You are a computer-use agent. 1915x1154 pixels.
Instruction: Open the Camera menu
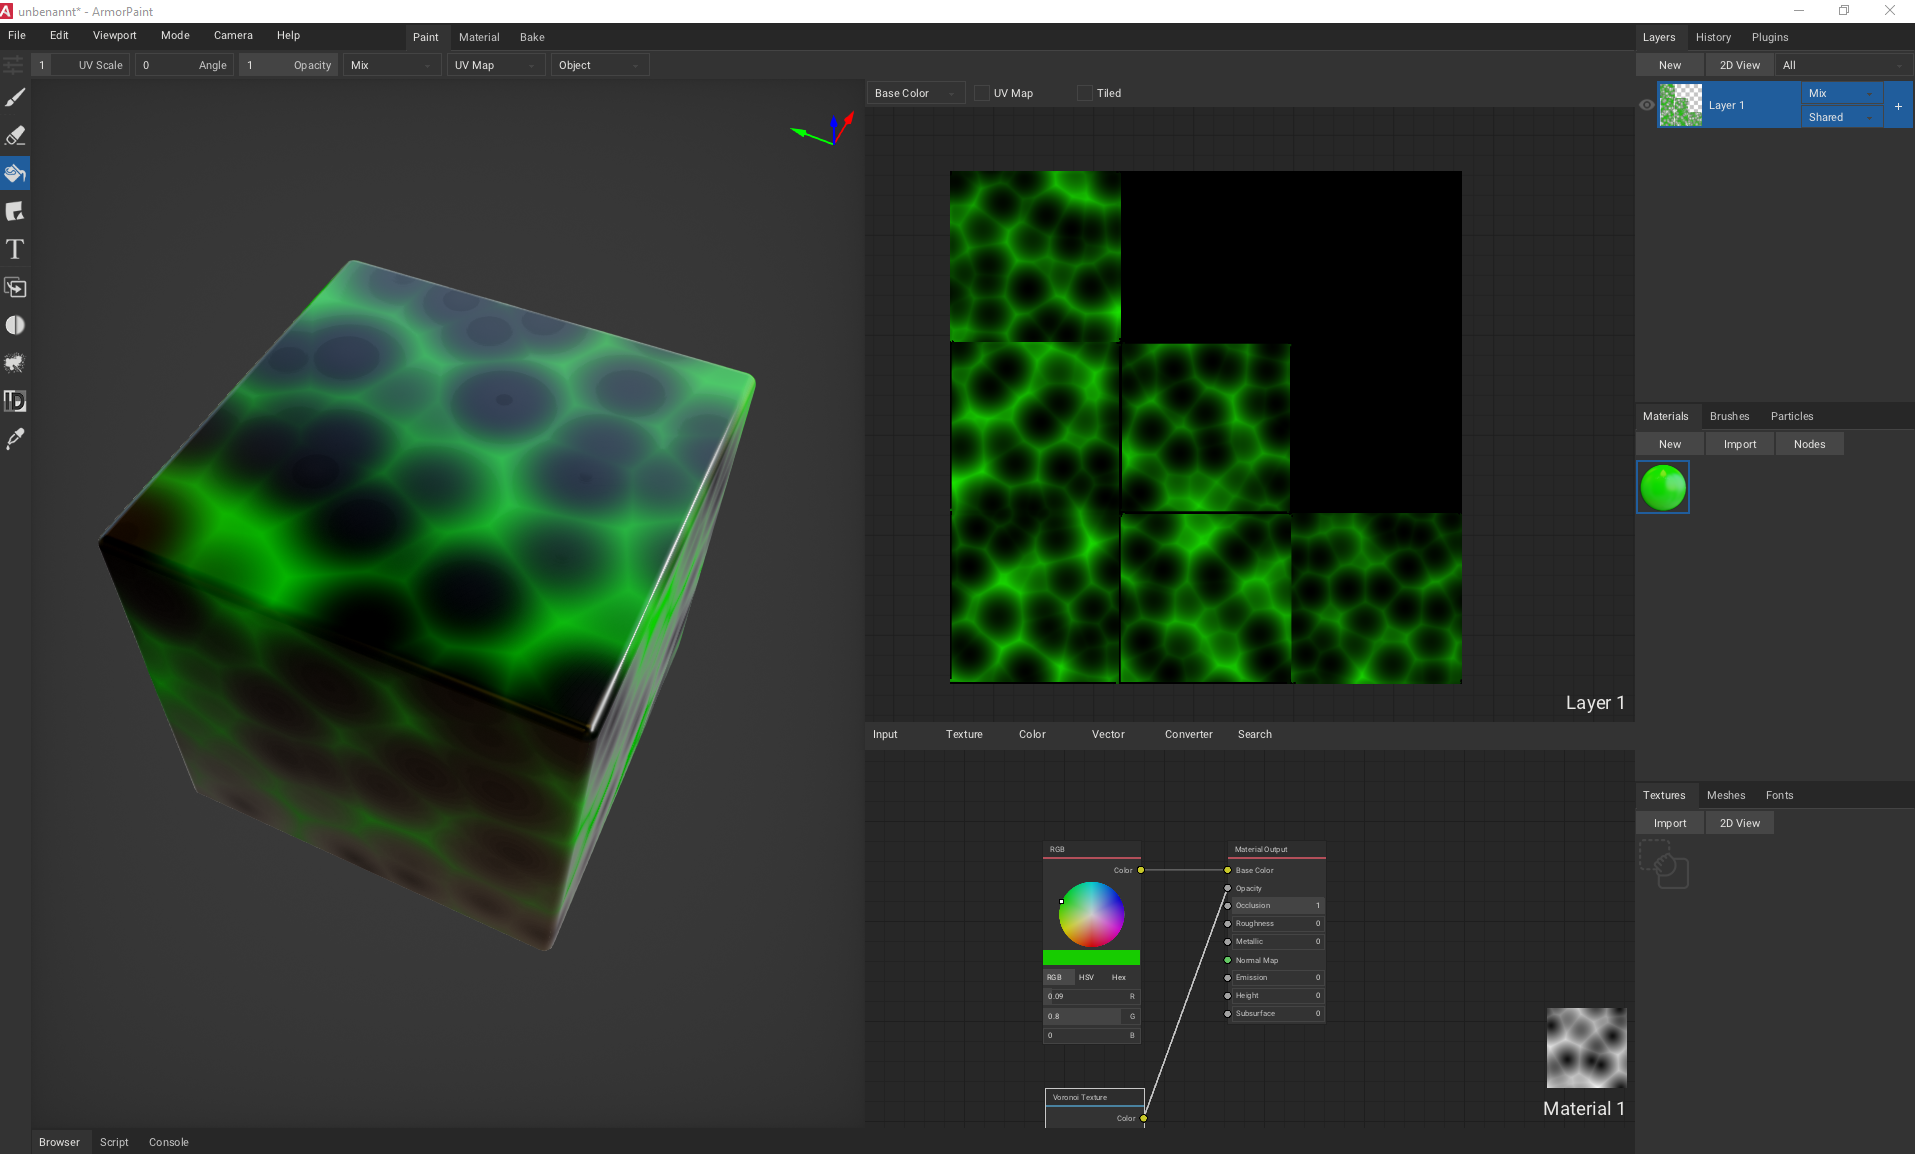233,35
